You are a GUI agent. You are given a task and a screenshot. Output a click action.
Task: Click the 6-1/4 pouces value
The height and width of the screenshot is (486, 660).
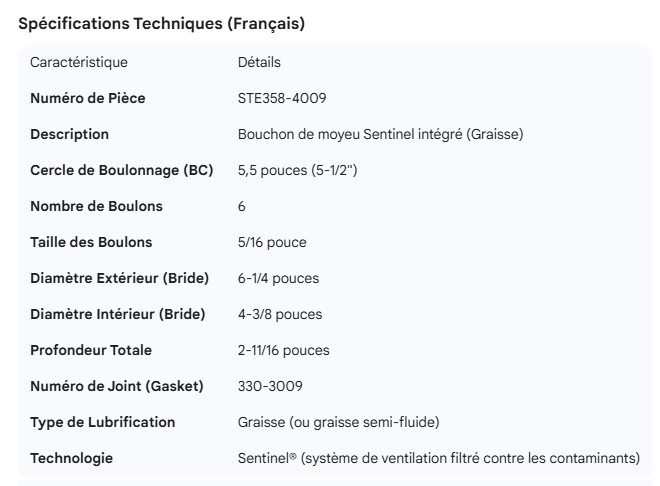coord(278,278)
